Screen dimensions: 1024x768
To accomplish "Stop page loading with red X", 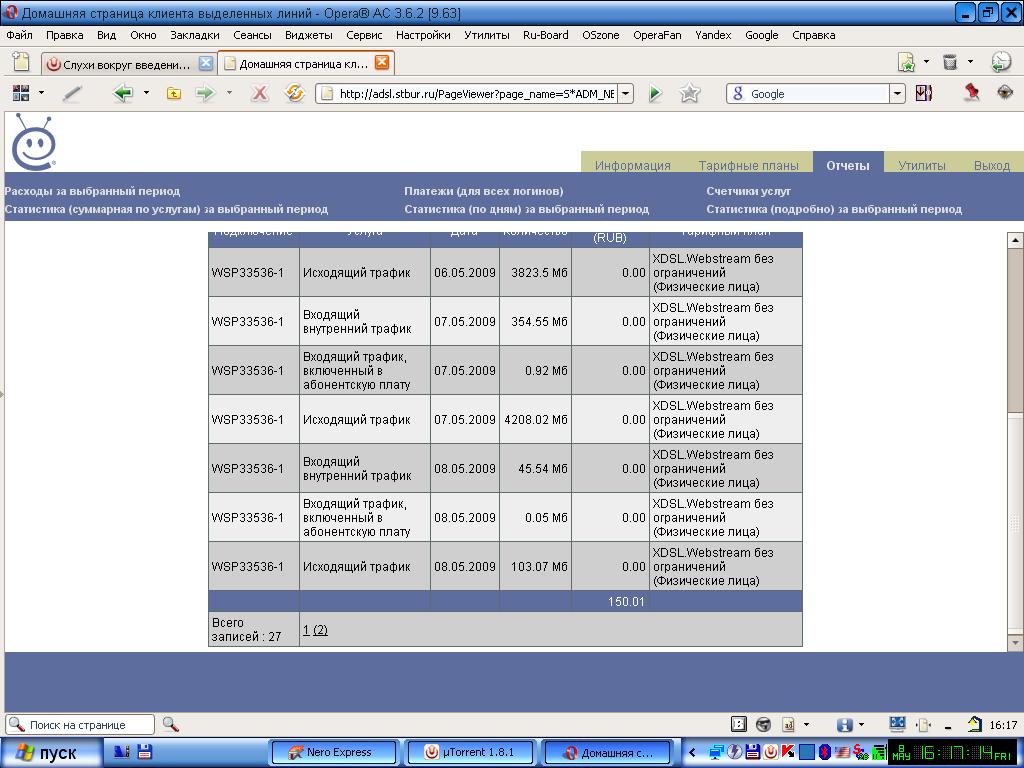I will click(x=259, y=94).
